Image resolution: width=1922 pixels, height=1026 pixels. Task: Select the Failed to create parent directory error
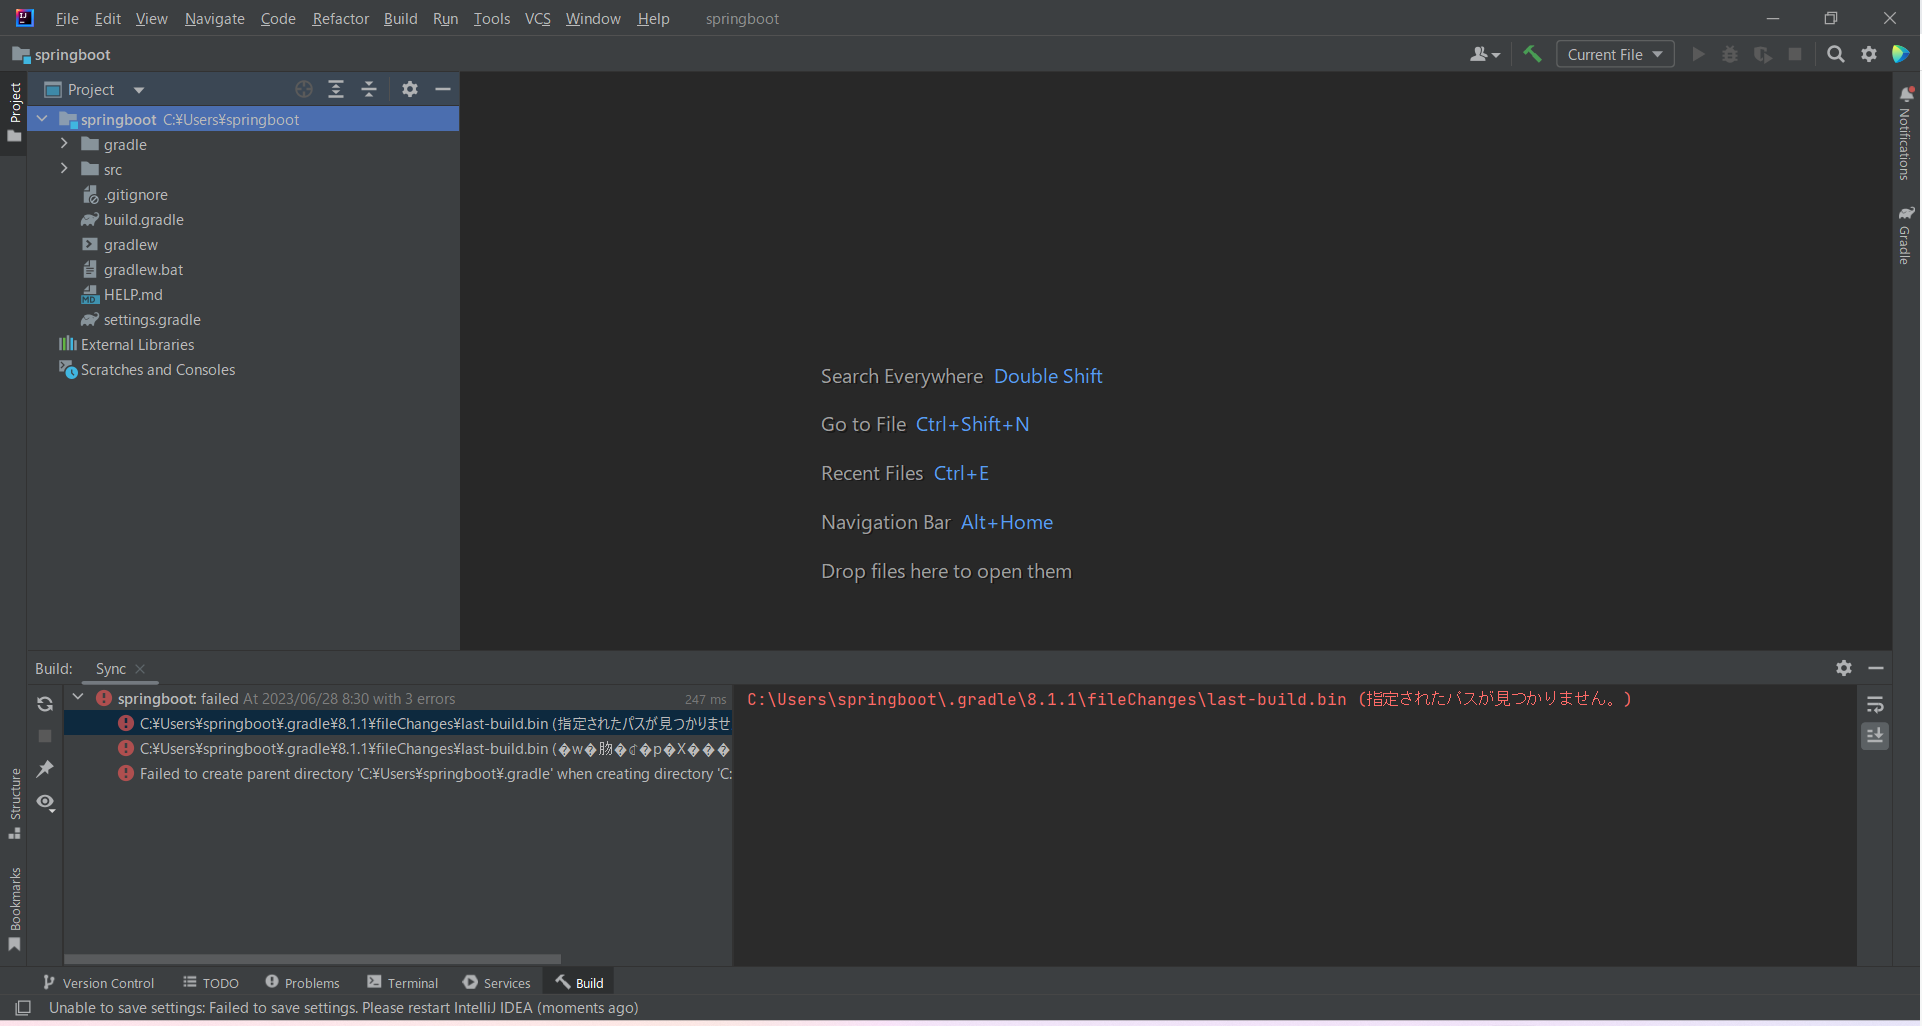coord(400,774)
